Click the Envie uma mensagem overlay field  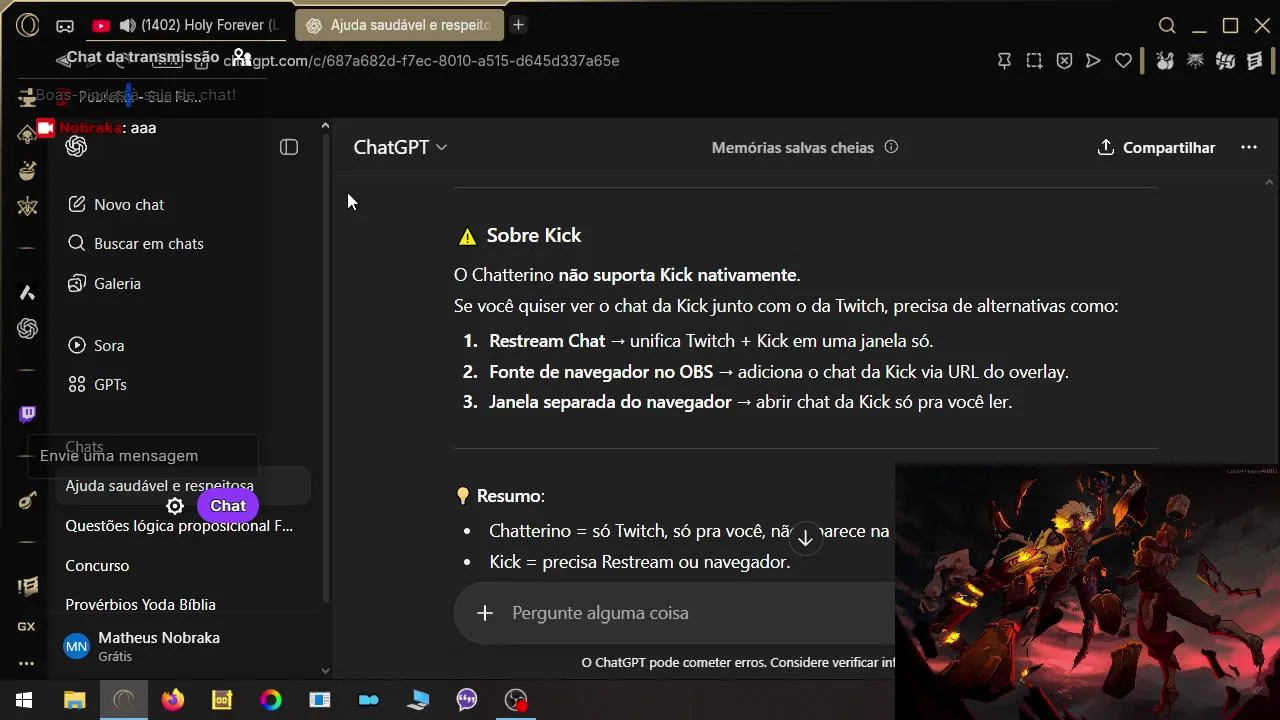143,456
